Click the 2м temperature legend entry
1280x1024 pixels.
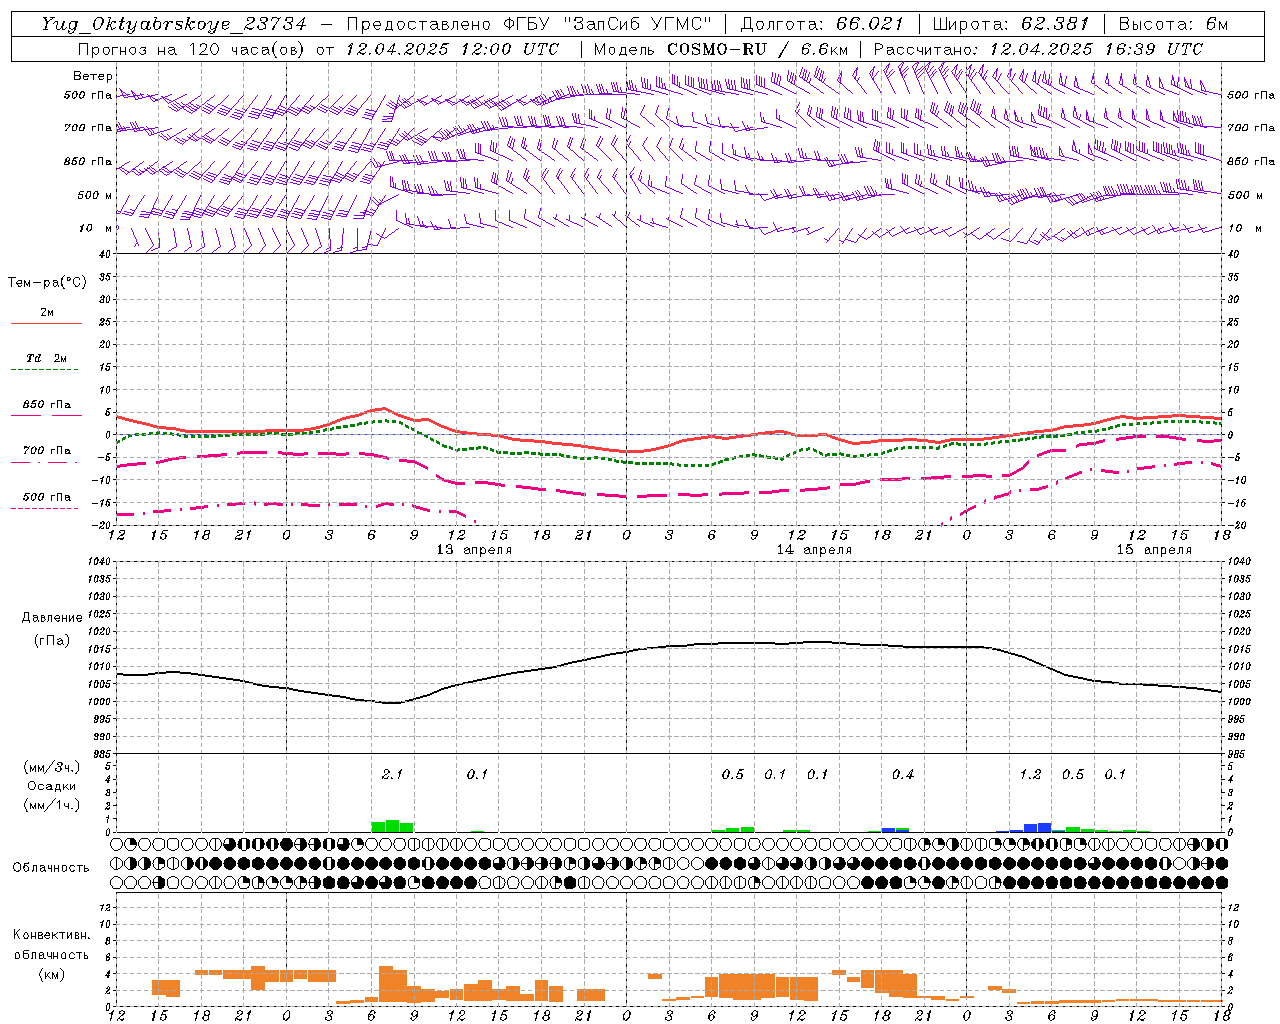coord(47,316)
